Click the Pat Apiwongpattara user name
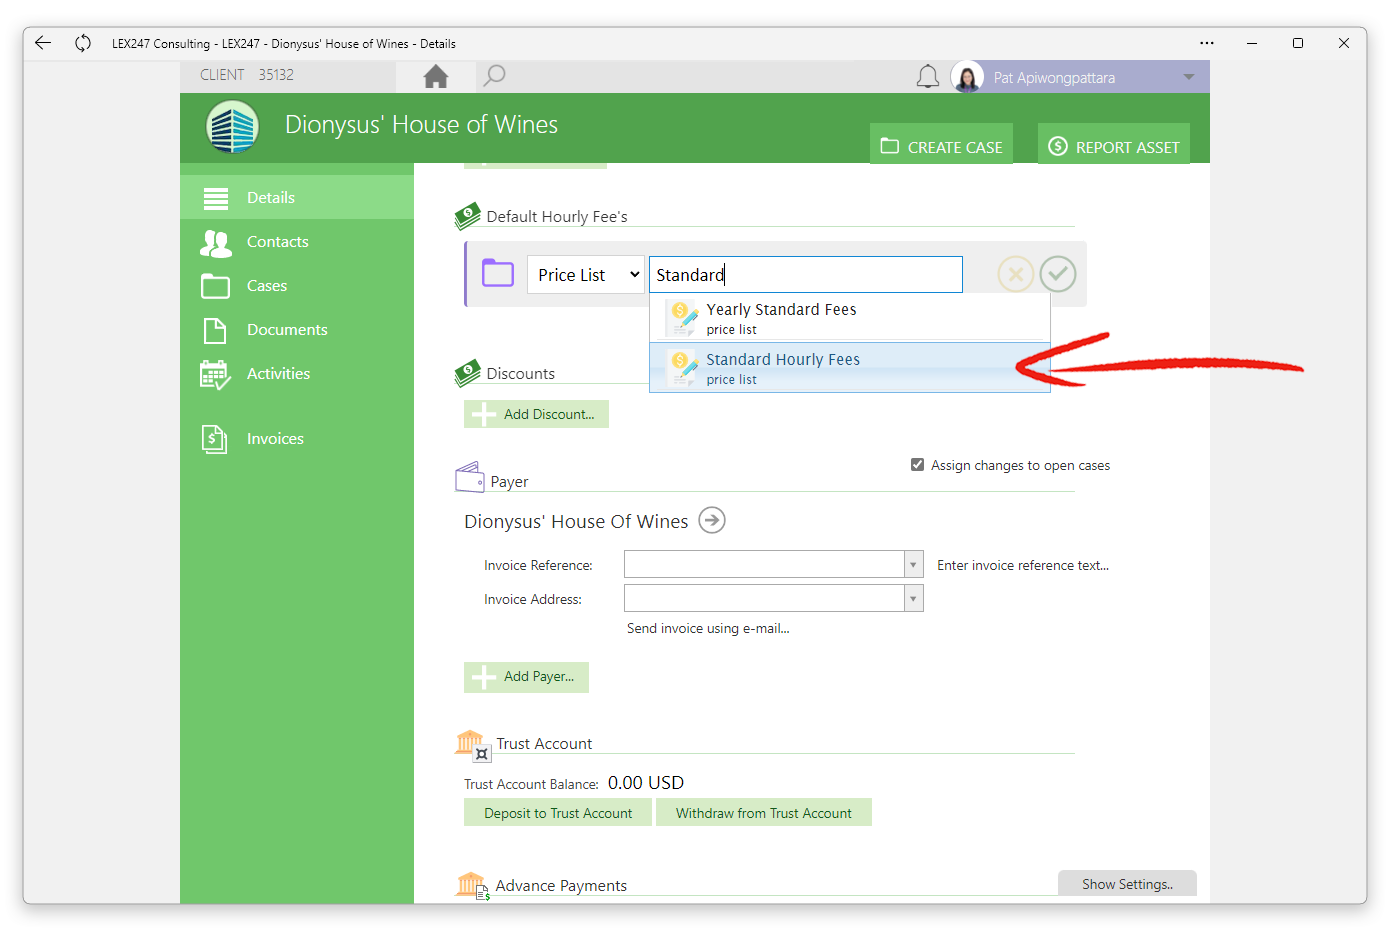This screenshot has width=1390, height=930. (1054, 78)
